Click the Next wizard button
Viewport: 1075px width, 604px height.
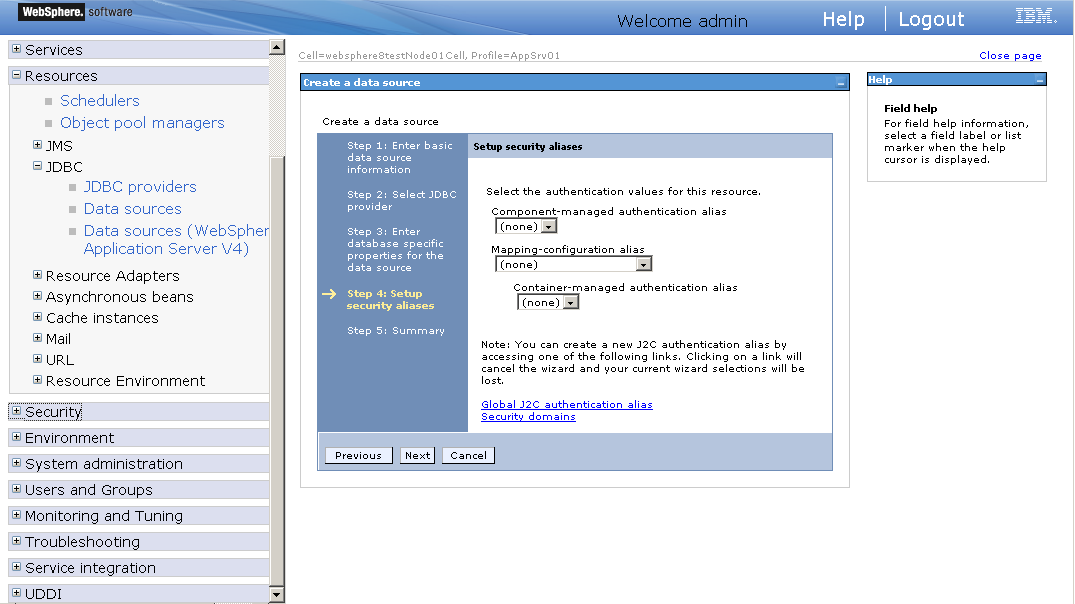(x=417, y=455)
